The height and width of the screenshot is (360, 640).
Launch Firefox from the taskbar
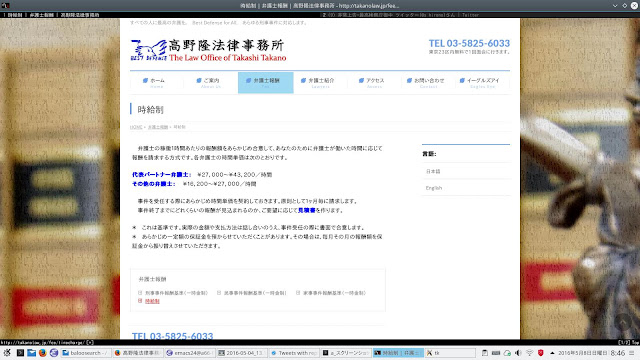point(42,353)
